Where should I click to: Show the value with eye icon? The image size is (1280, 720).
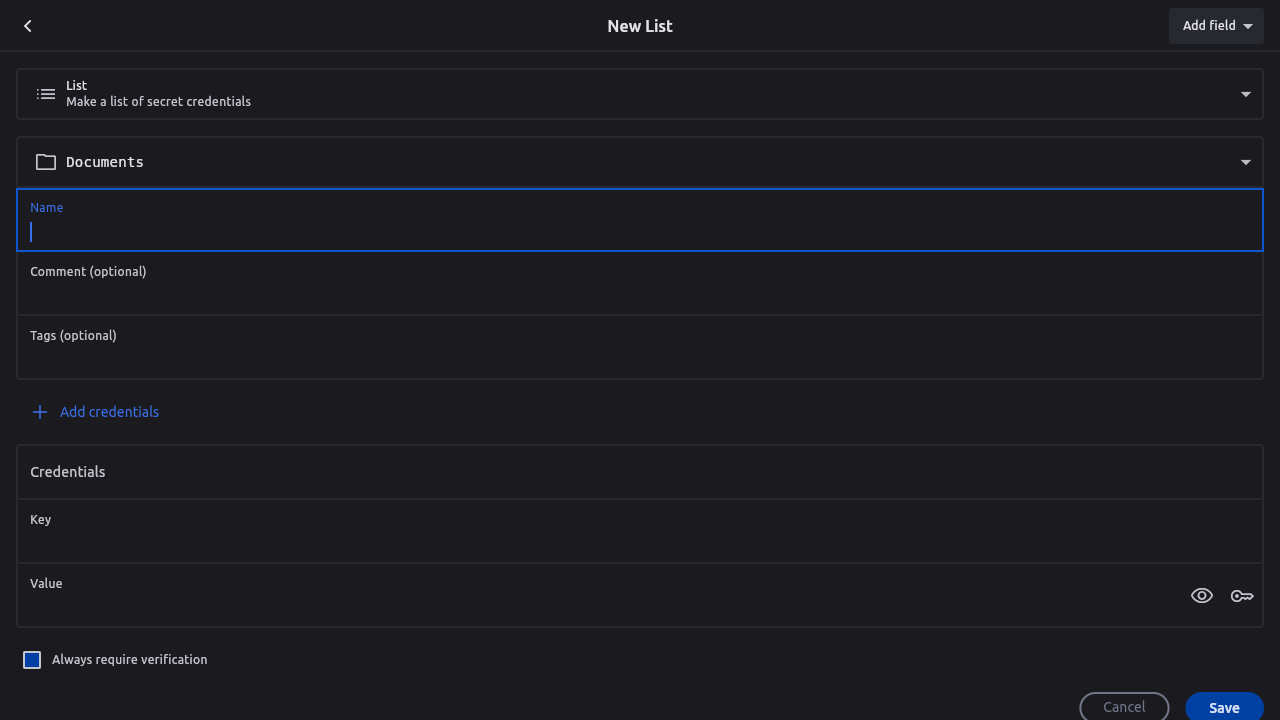[1202, 596]
